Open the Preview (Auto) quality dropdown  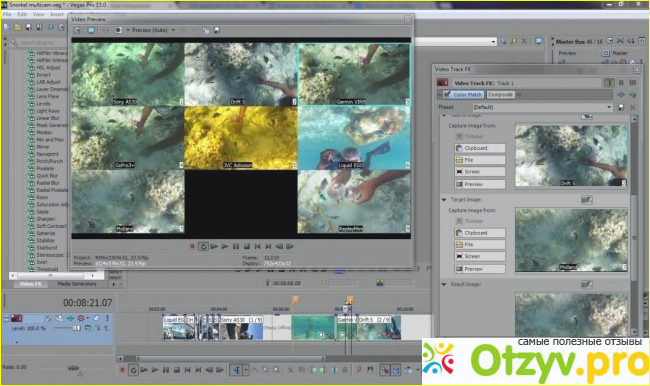(173, 30)
